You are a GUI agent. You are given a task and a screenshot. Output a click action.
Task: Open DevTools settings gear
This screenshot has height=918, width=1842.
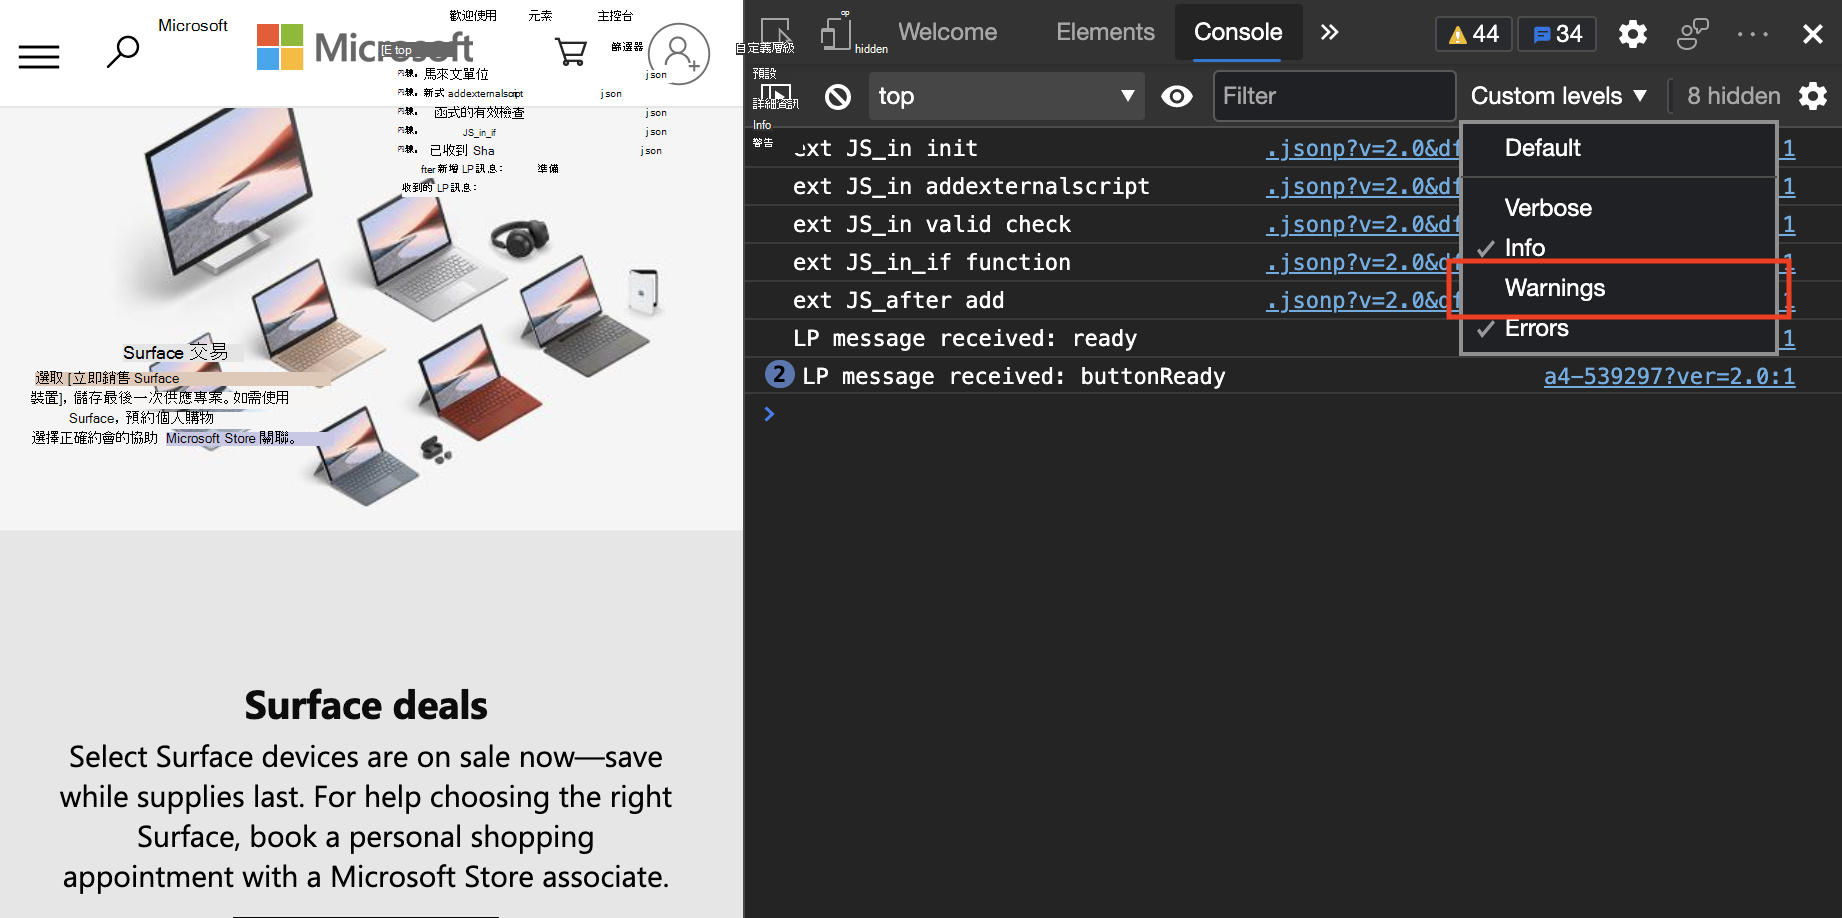click(x=1633, y=34)
